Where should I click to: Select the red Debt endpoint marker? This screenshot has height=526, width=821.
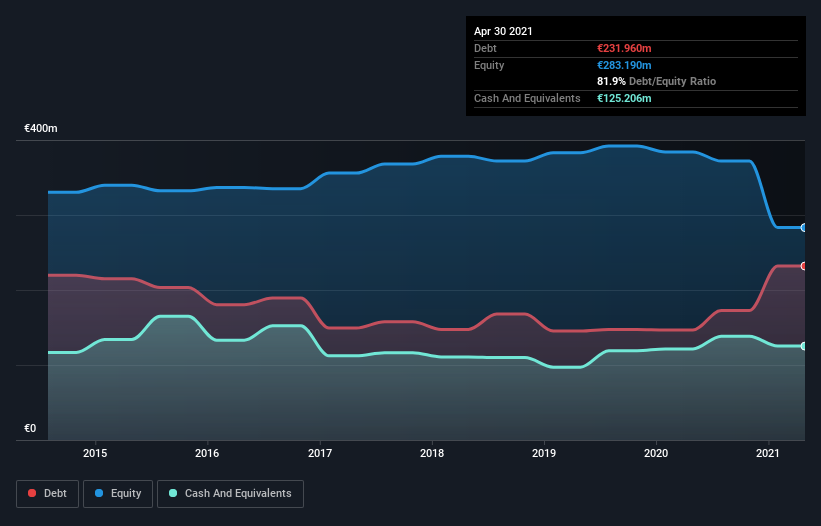point(804,266)
